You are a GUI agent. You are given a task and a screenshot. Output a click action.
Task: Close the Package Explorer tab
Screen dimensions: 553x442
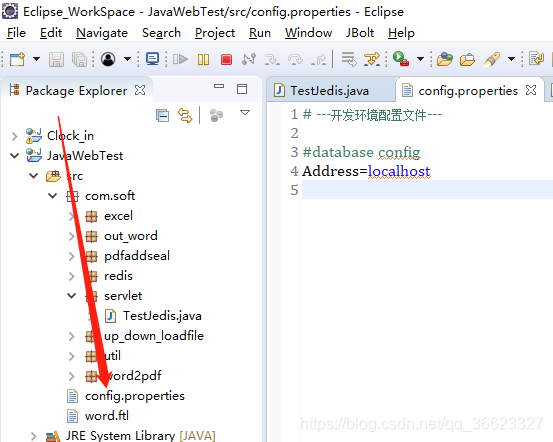[x=140, y=90]
